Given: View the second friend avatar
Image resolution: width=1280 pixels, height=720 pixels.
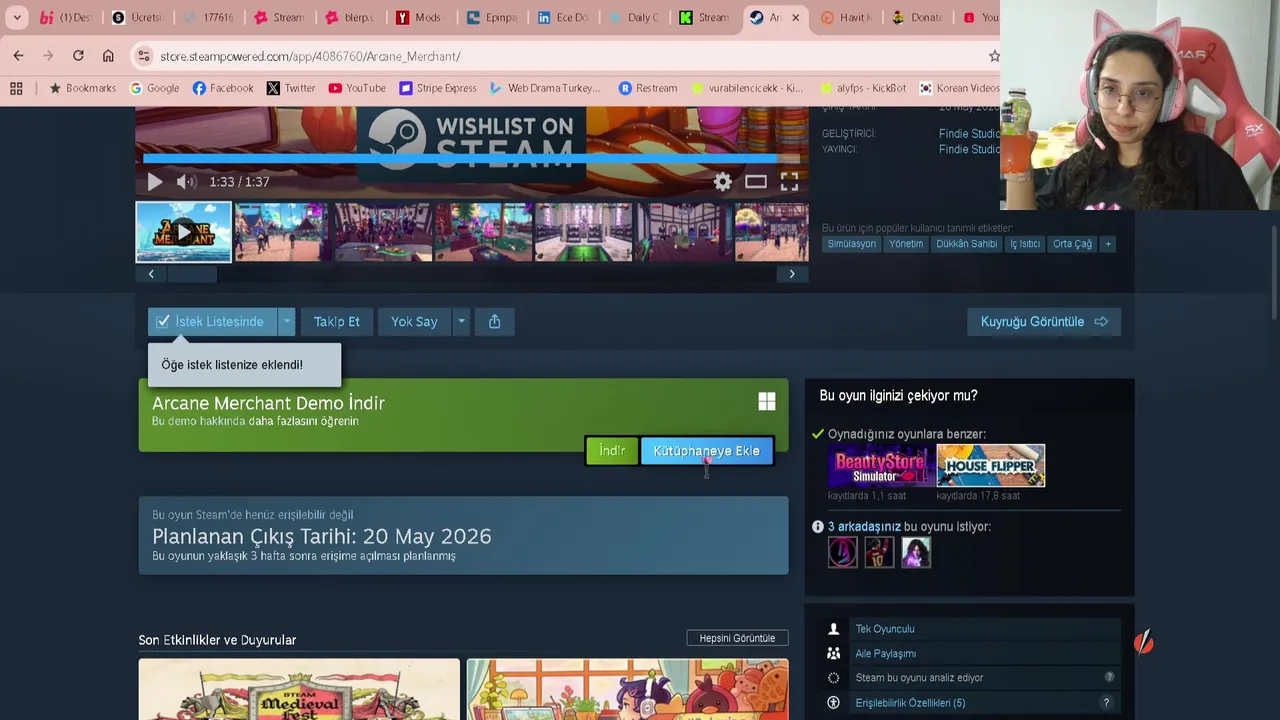Looking at the screenshot, I should click(879, 552).
